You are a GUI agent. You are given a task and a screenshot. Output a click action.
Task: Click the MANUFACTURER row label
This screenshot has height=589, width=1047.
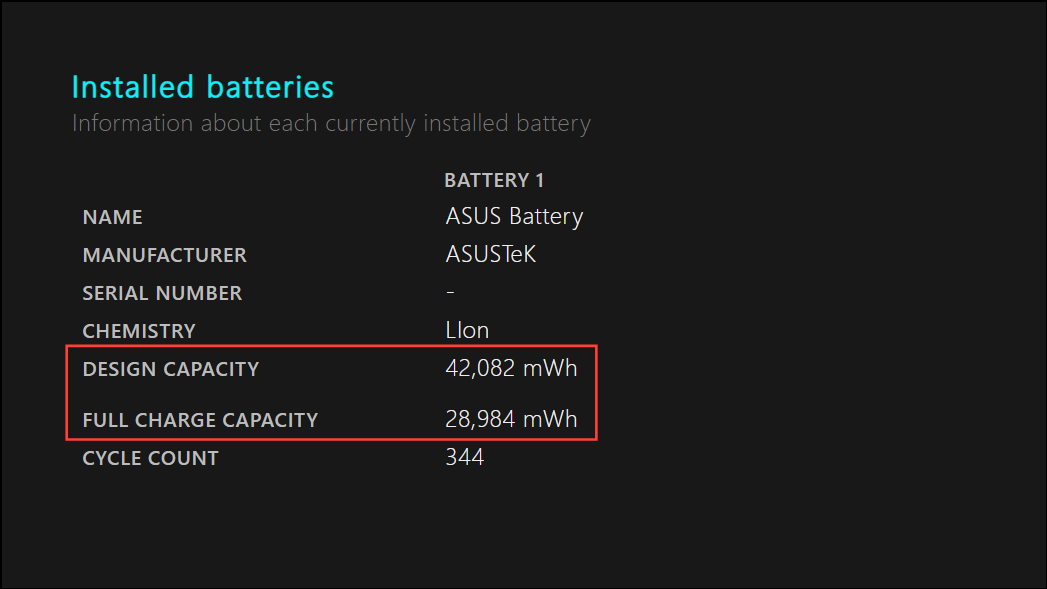(x=164, y=255)
